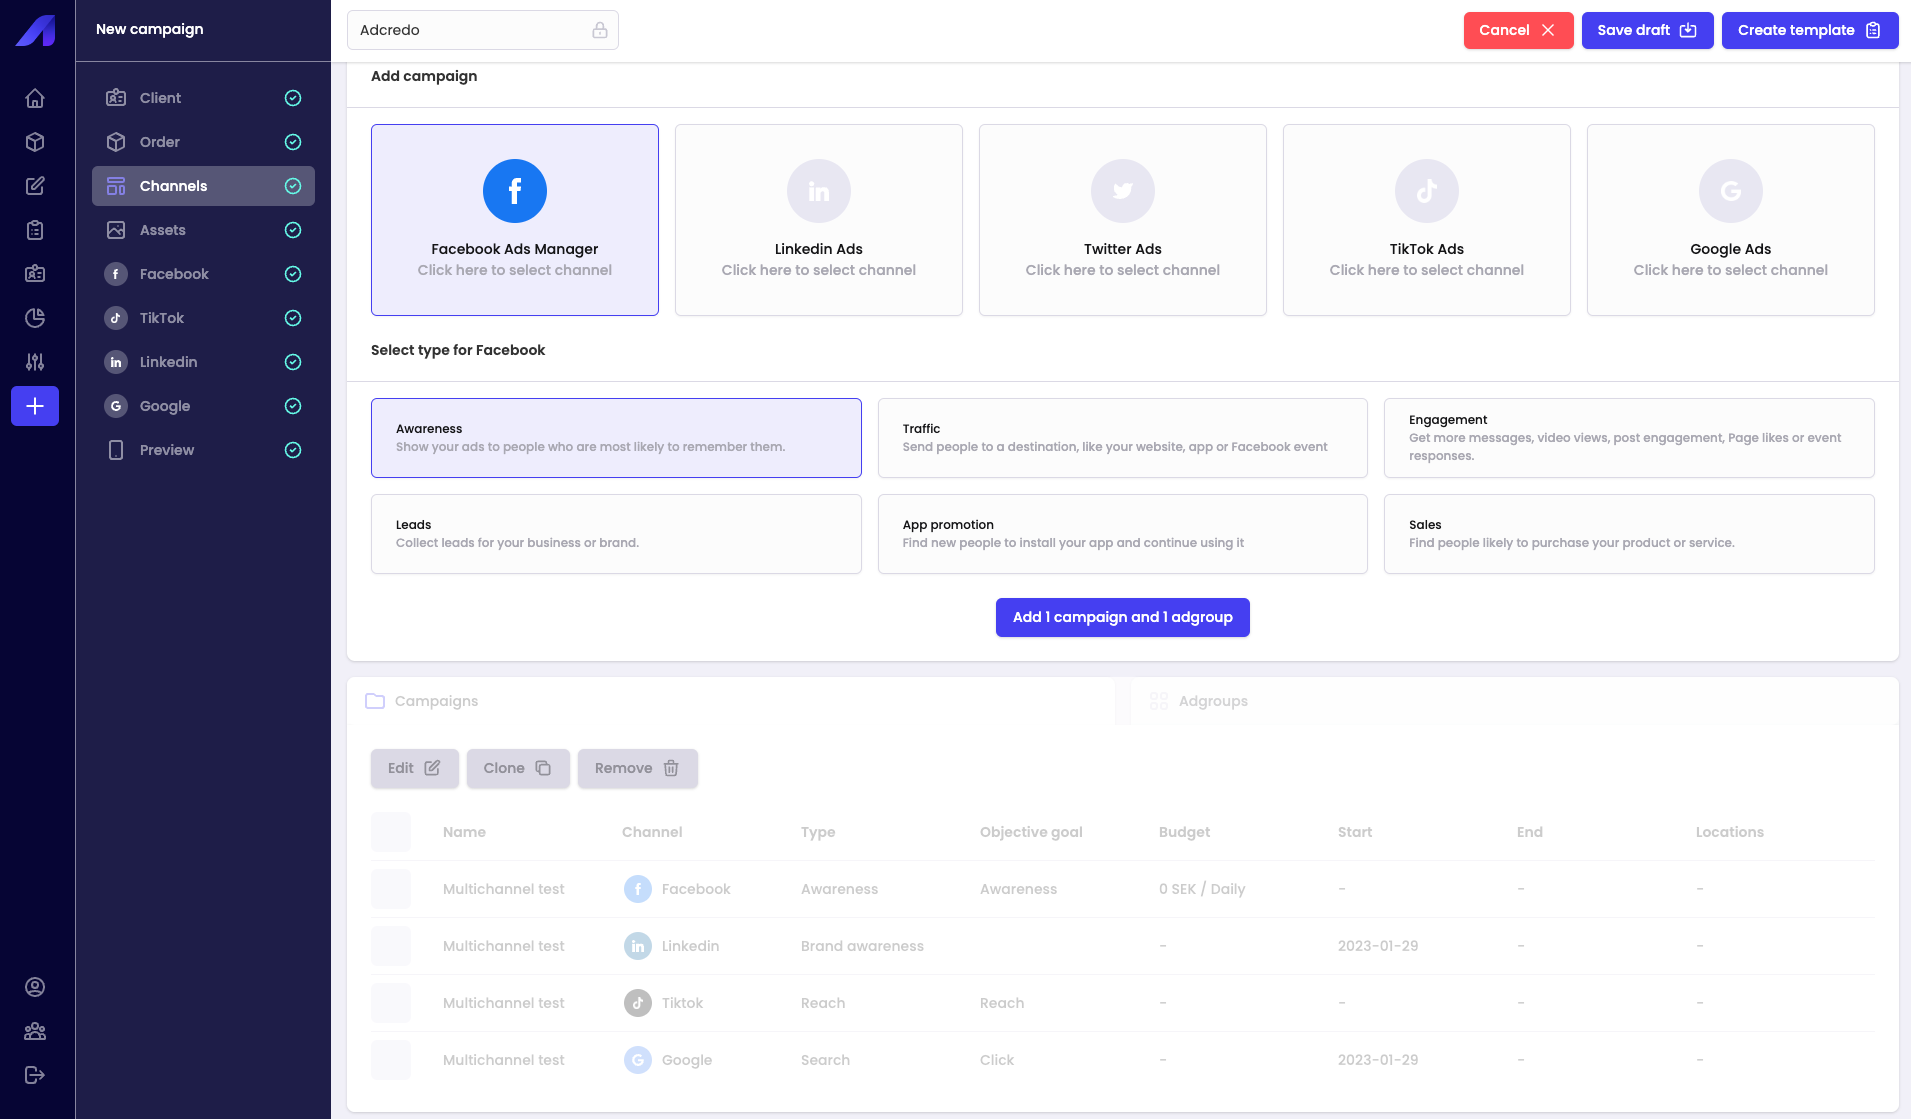Open the Preview step in sidebar
The height and width of the screenshot is (1119, 1911).
click(x=203, y=450)
